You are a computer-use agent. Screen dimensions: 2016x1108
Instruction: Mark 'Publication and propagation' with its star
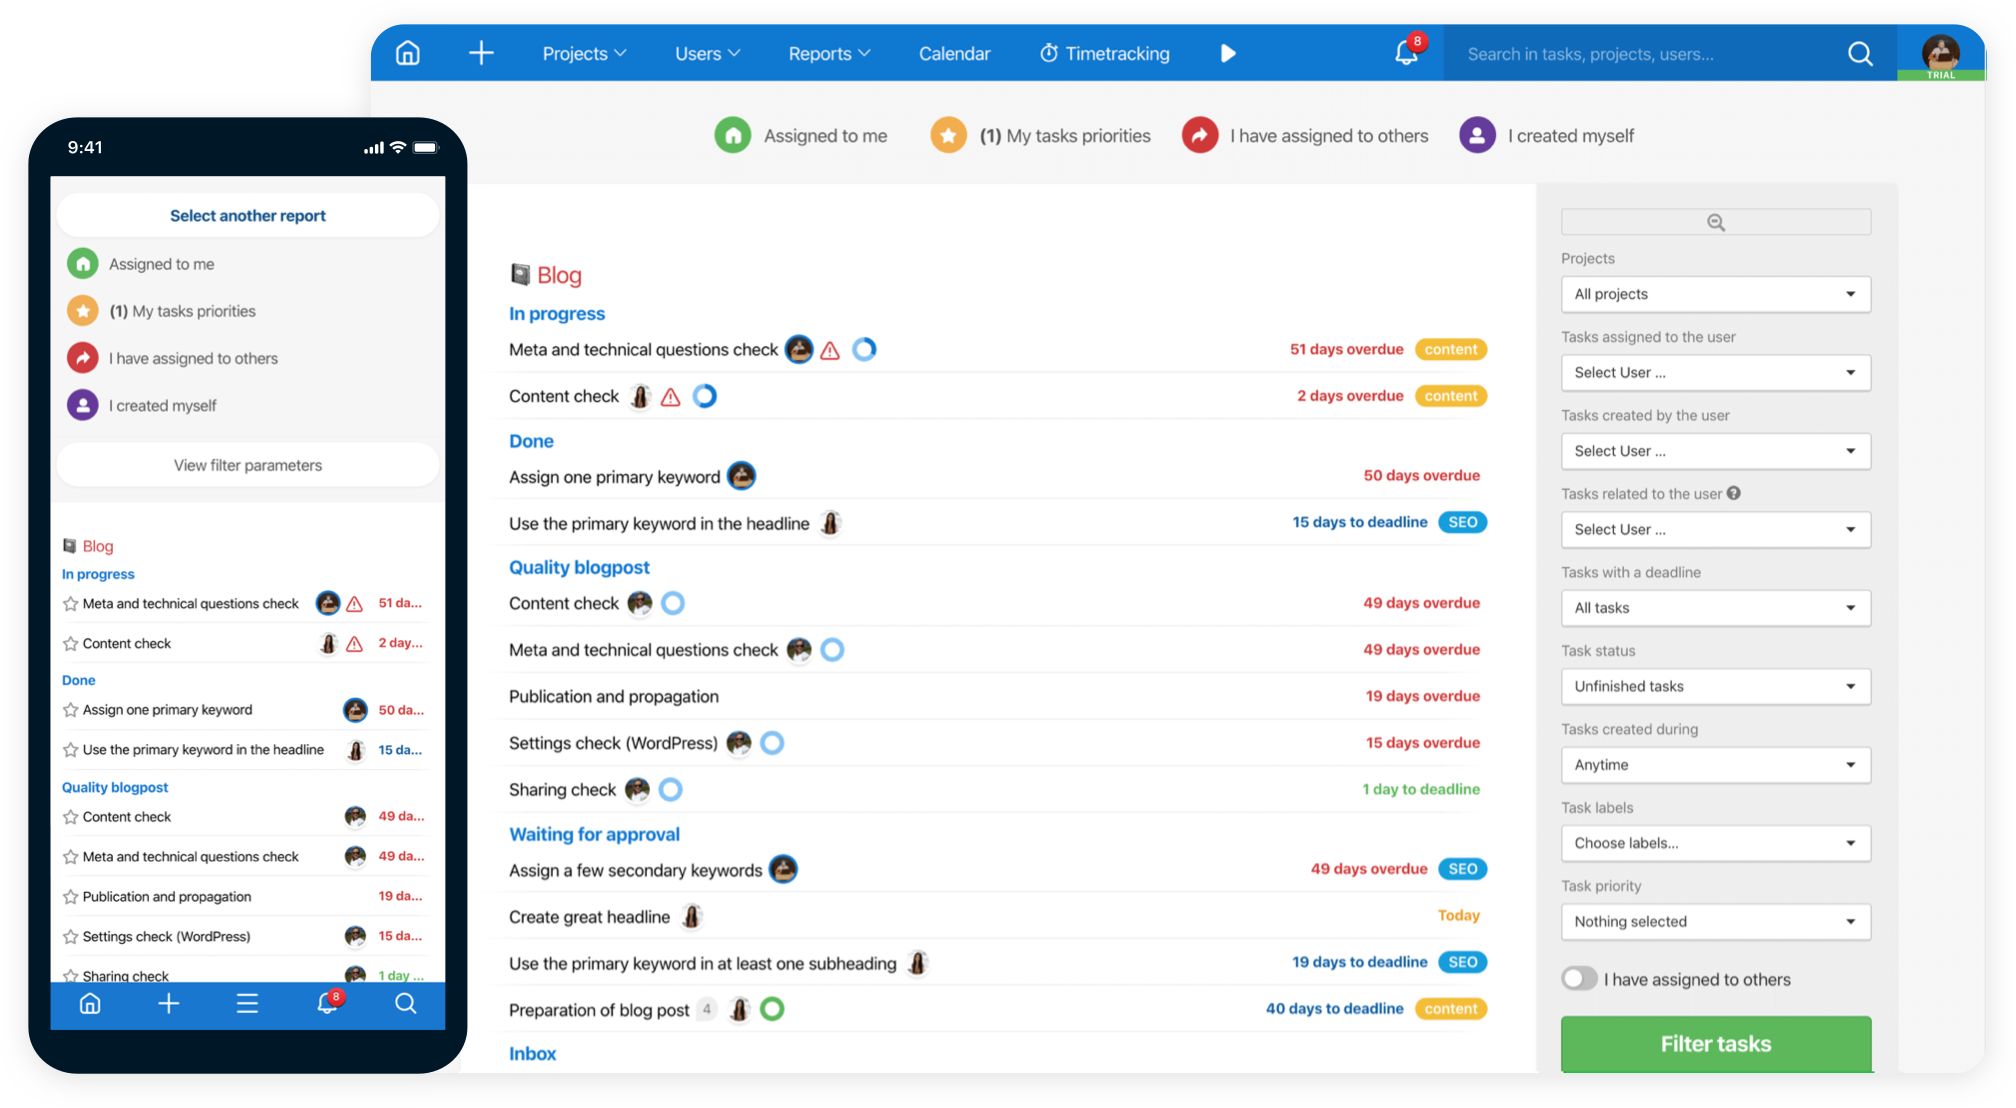(x=70, y=896)
